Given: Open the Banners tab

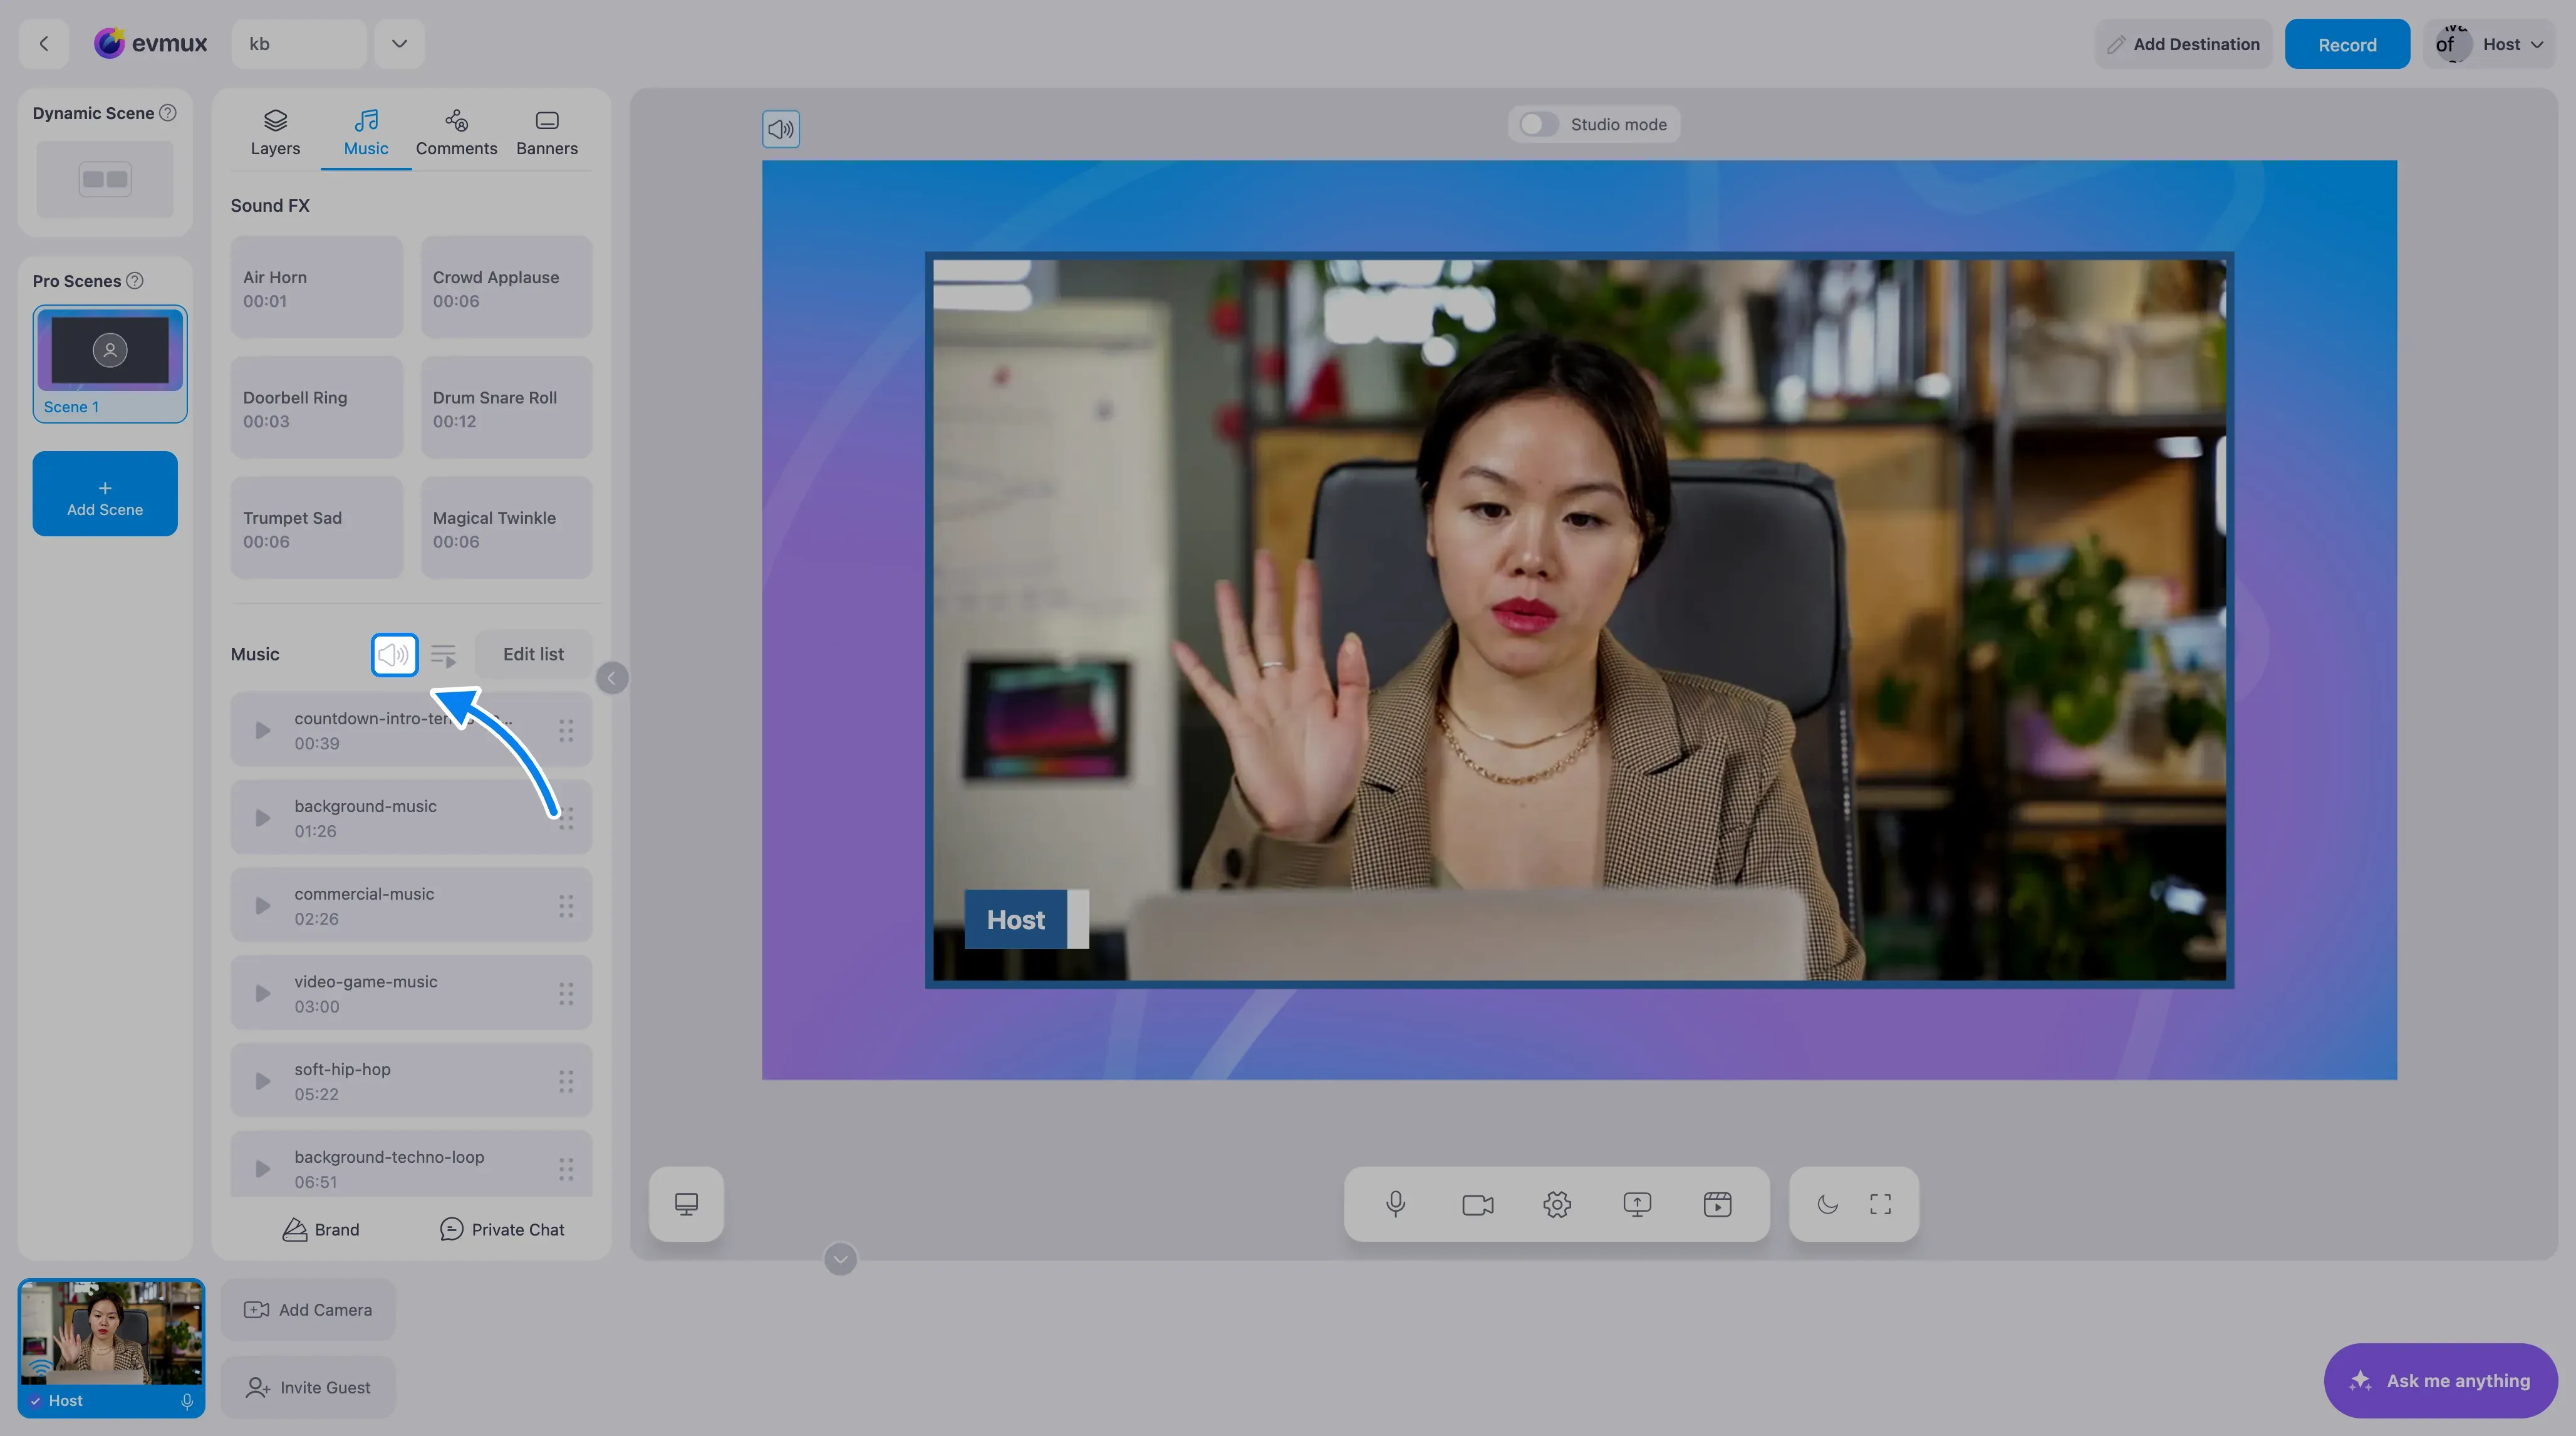Looking at the screenshot, I should pyautogui.click(x=547, y=133).
